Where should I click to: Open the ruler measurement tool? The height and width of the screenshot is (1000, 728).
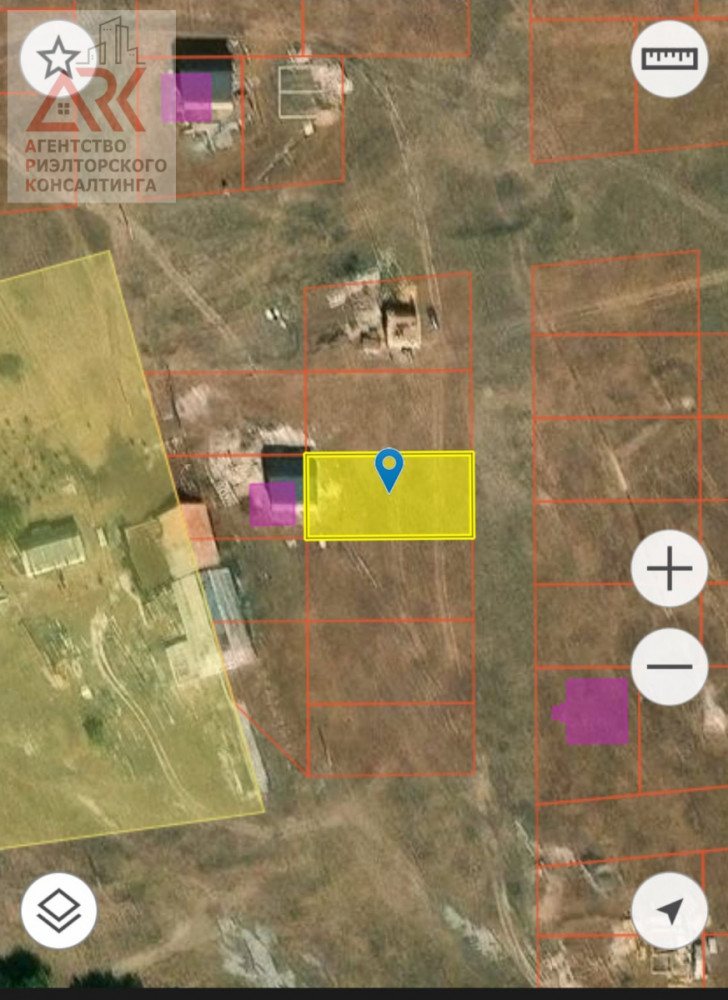669,58
